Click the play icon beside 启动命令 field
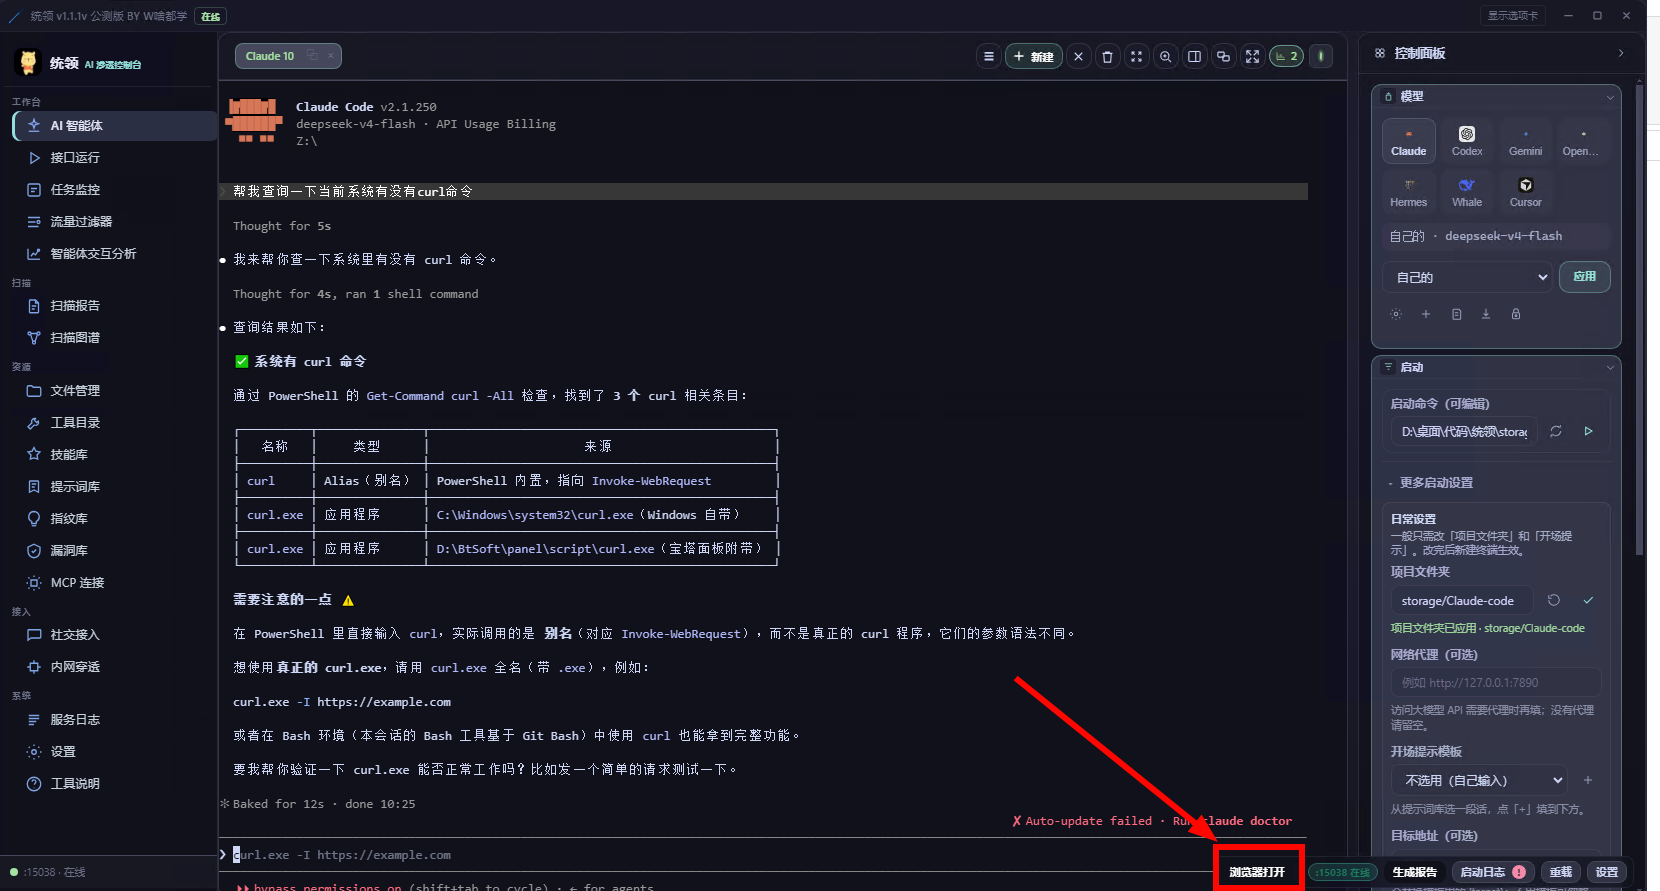 1588,431
